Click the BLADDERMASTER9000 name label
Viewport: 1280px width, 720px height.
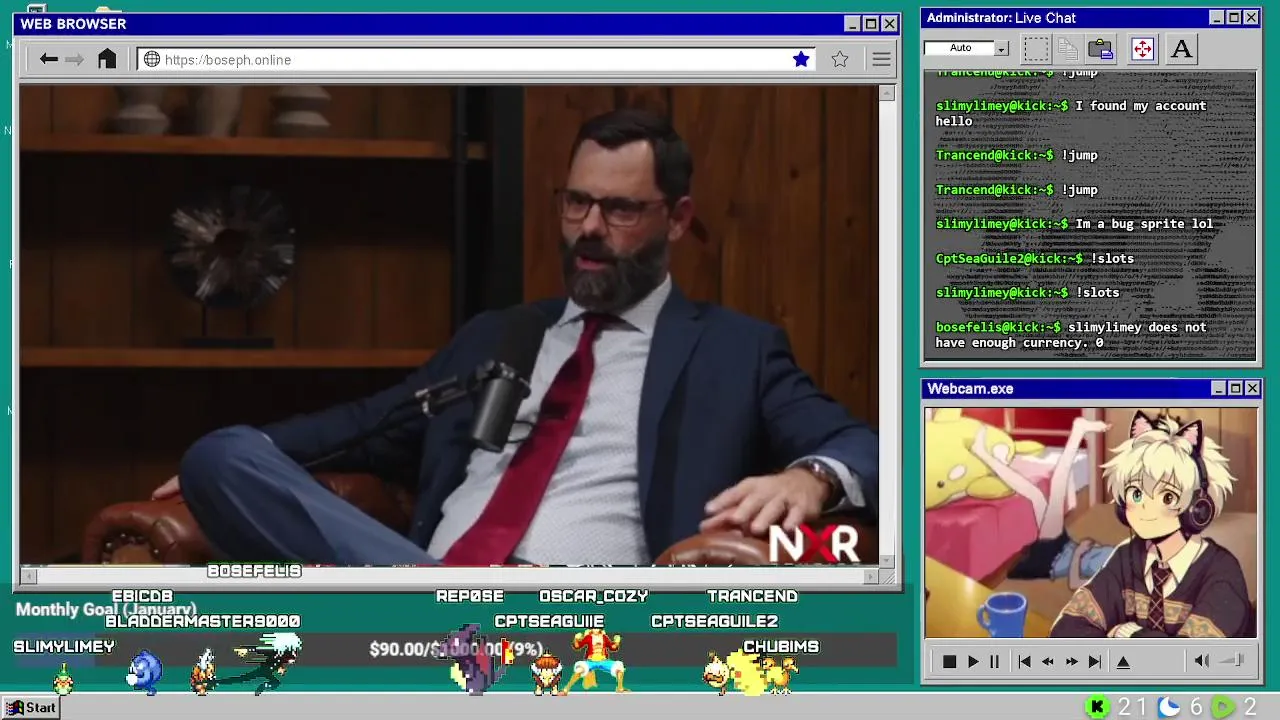click(x=202, y=621)
